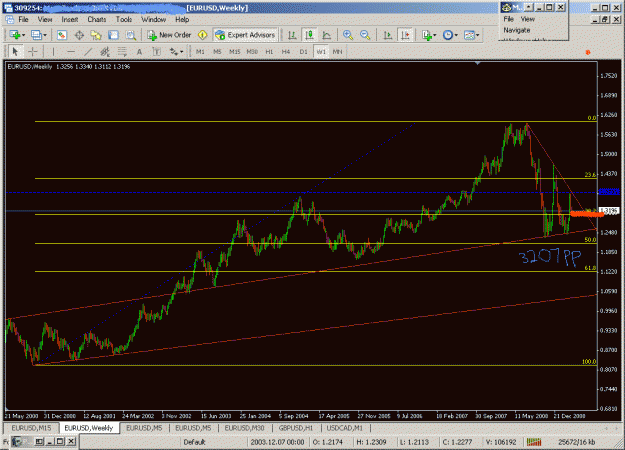Switch to the USDCAD,M1 chart tab

click(345, 428)
